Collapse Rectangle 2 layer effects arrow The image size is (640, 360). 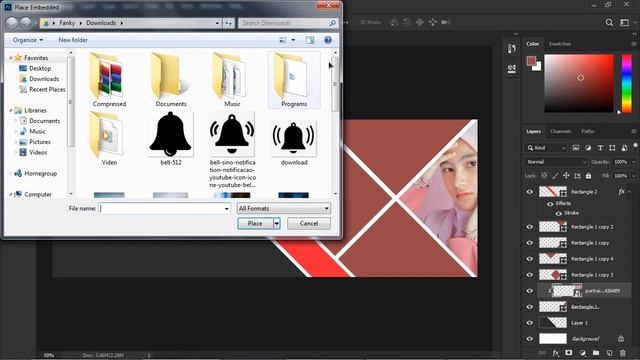pyautogui.click(x=629, y=191)
